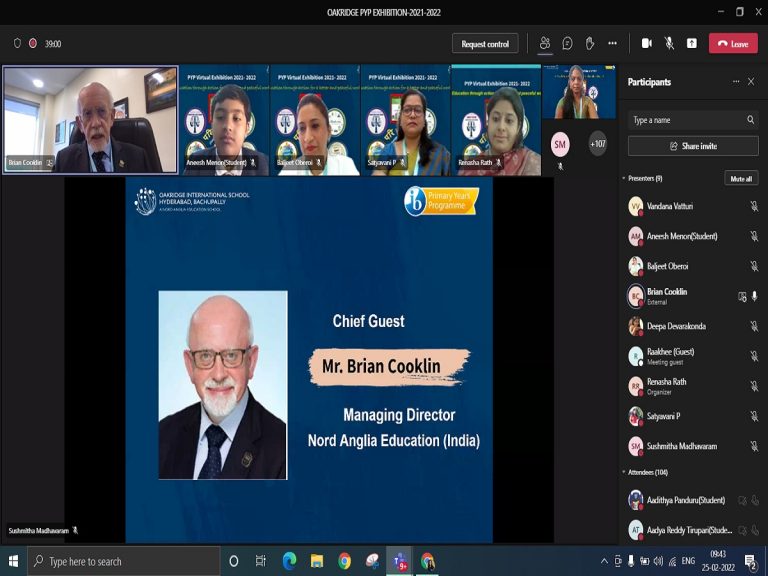Screen dimensions: 768x576
Task: Click the red recording indicator
Action: [33, 44]
